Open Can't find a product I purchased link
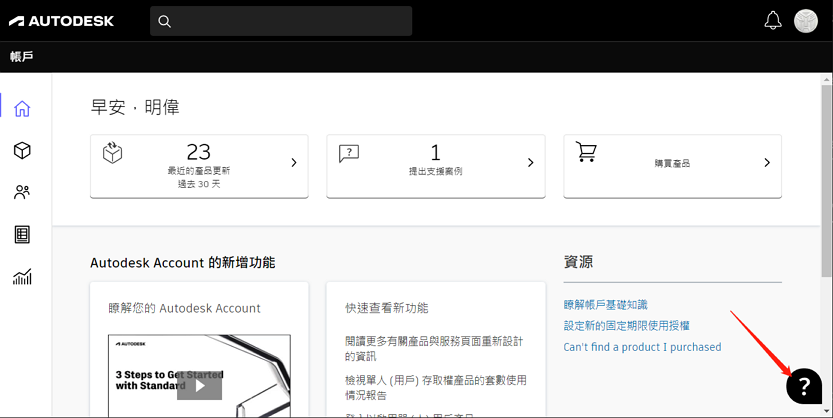Image resolution: width=833 pixels, height=418 pixels. [x=642, y=347]
